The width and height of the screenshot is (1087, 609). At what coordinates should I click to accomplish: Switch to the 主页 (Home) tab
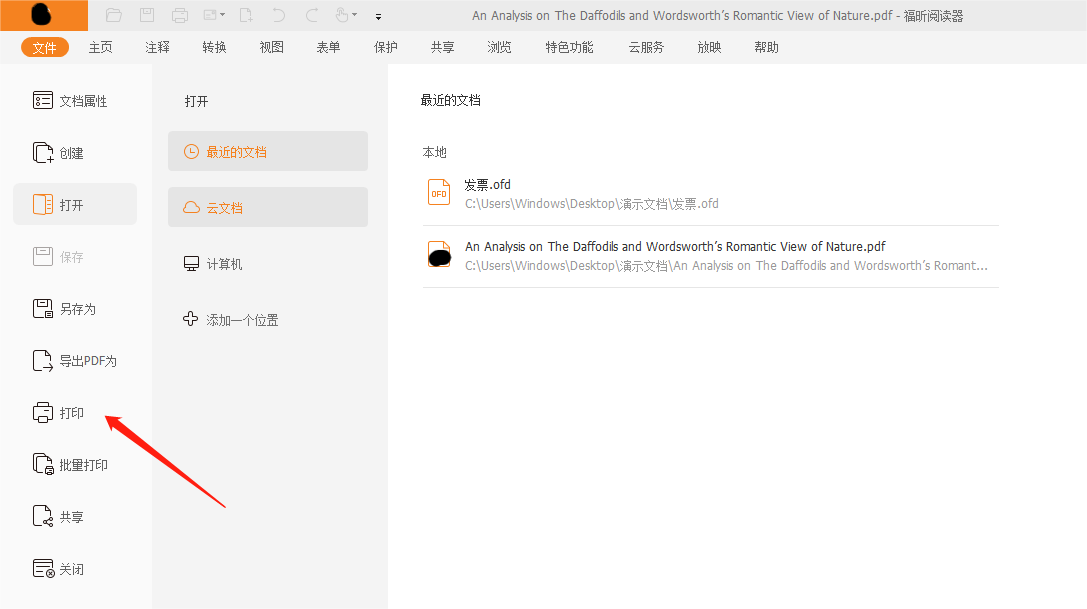point(100,46)
